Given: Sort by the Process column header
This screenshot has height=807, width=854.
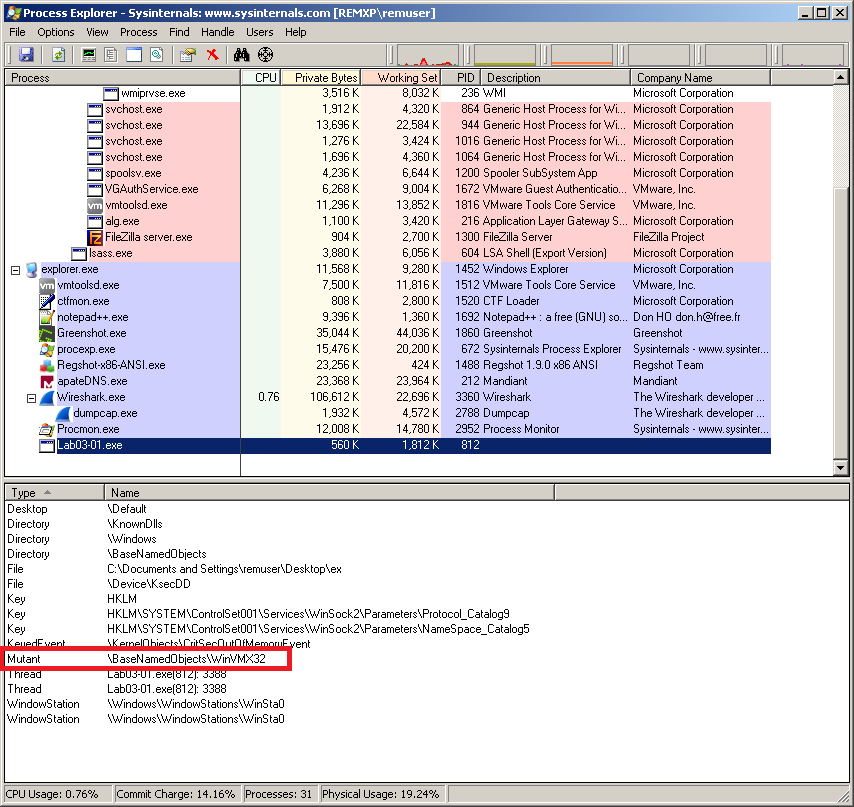Looking at the screenshot, I should [x=123, y=78].
